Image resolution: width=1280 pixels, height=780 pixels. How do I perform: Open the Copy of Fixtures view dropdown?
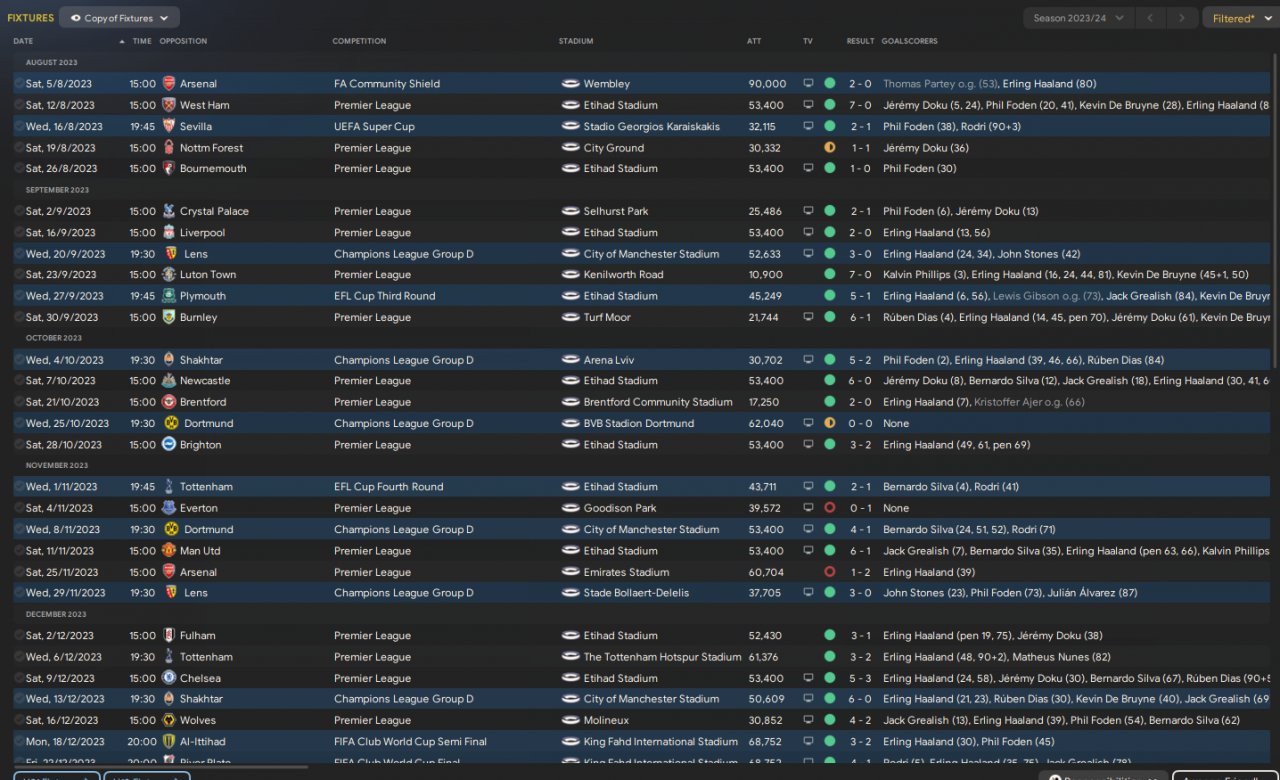120,18
